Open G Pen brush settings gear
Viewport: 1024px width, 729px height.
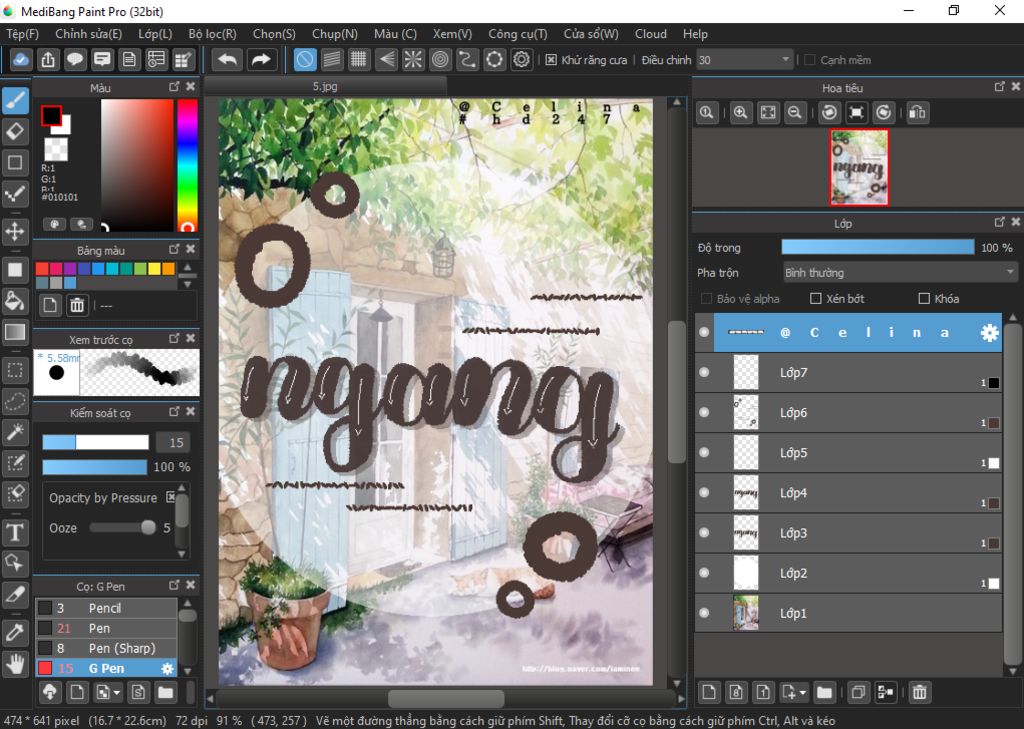(x=167, y=668)
